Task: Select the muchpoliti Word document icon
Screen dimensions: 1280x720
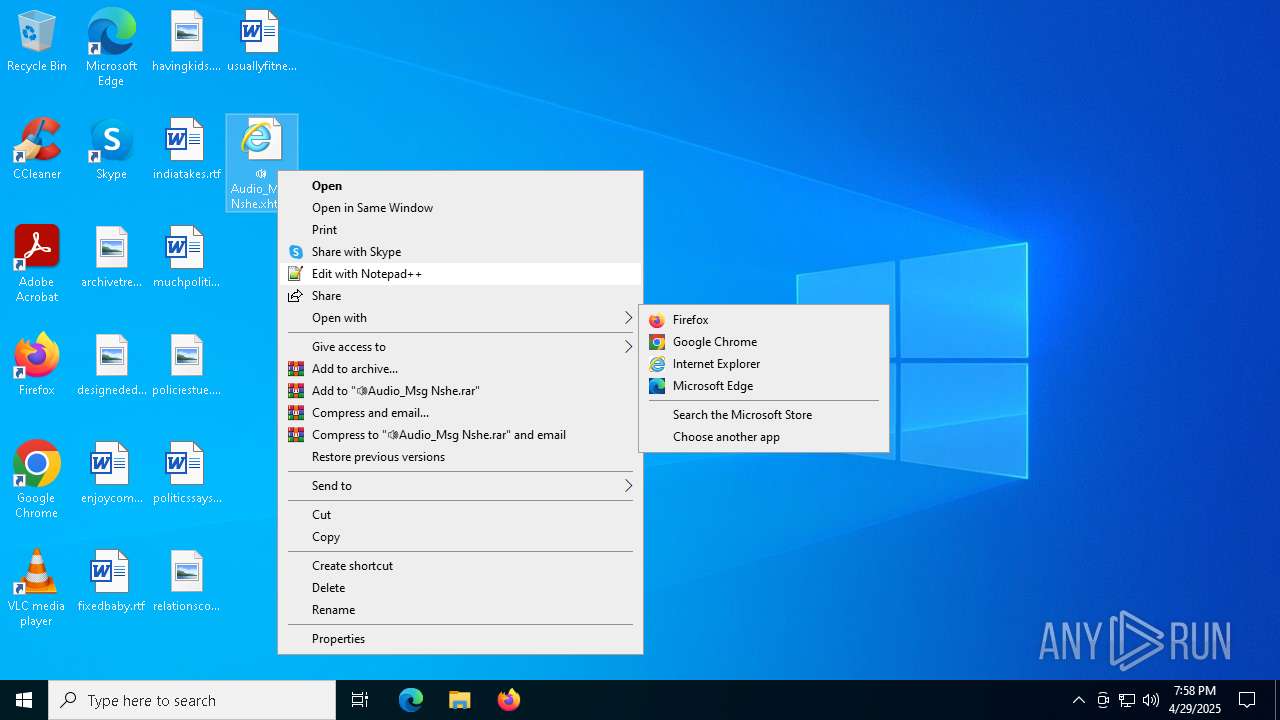Action: (186, 257)
